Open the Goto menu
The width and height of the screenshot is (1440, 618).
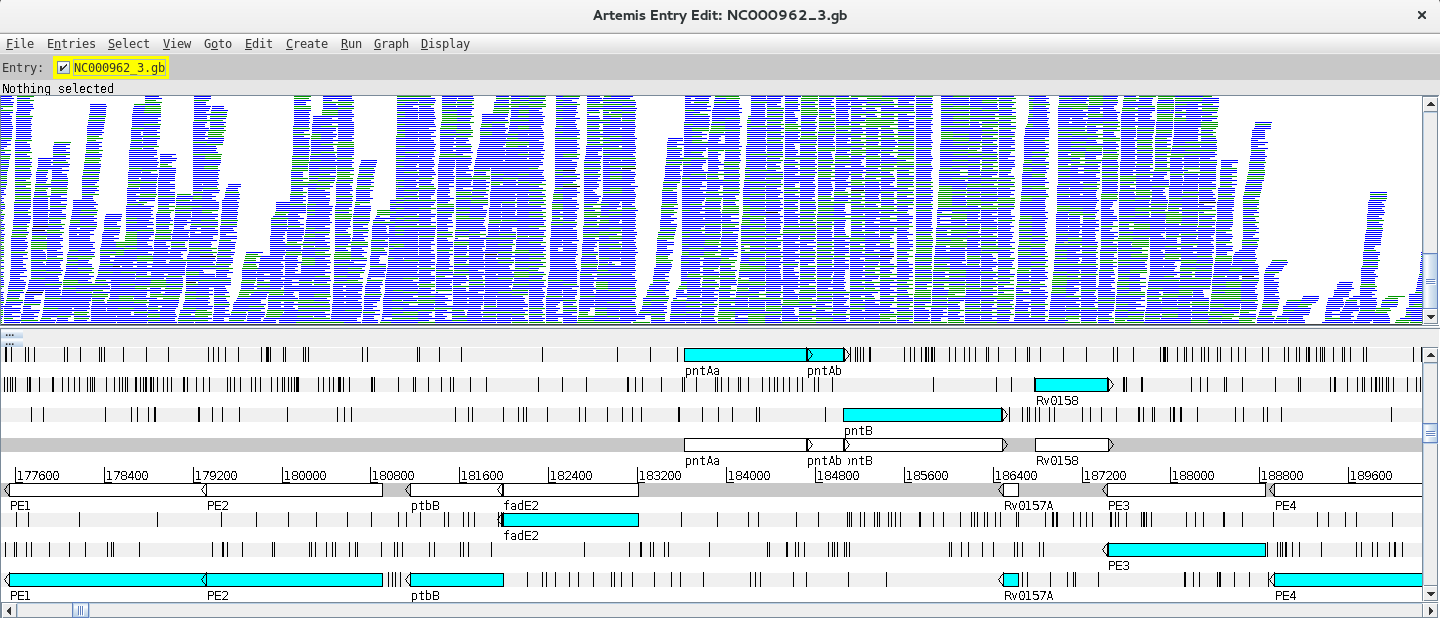[218, 44]
